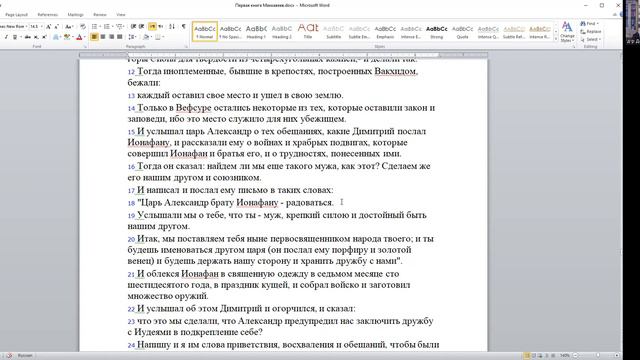Apply the Numbering list icon
The image size is (640, 360).
pos(107,27)
